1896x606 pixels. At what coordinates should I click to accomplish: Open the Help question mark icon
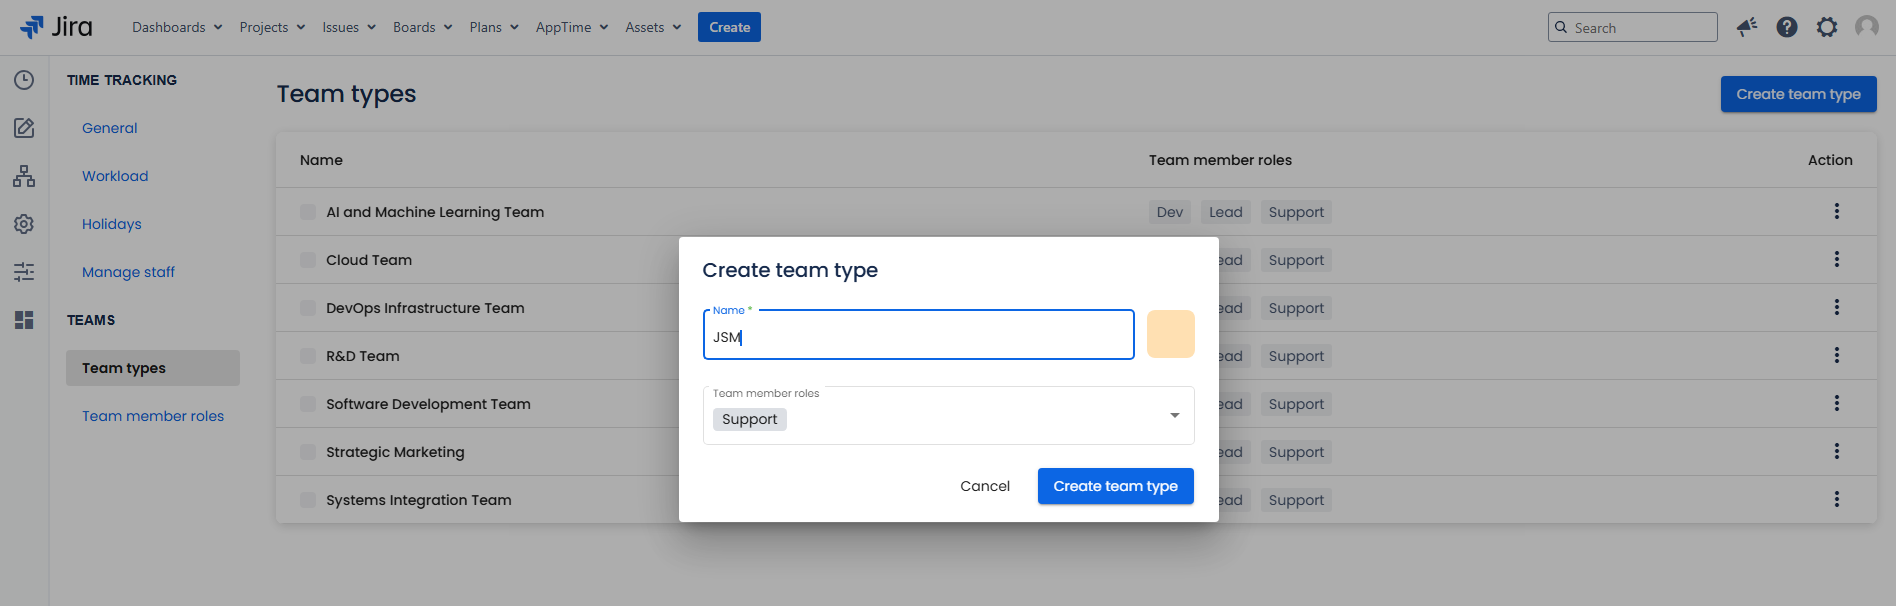click(1787, 27)
